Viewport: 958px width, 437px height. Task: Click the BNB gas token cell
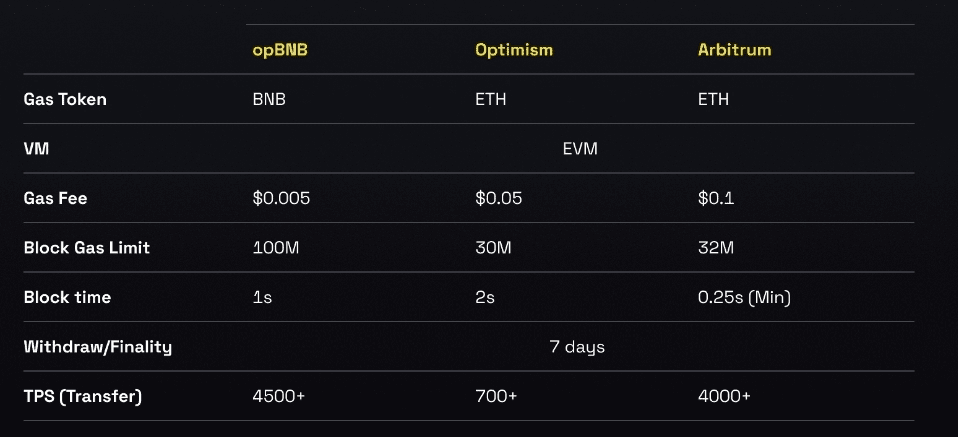tap(269, 99)
